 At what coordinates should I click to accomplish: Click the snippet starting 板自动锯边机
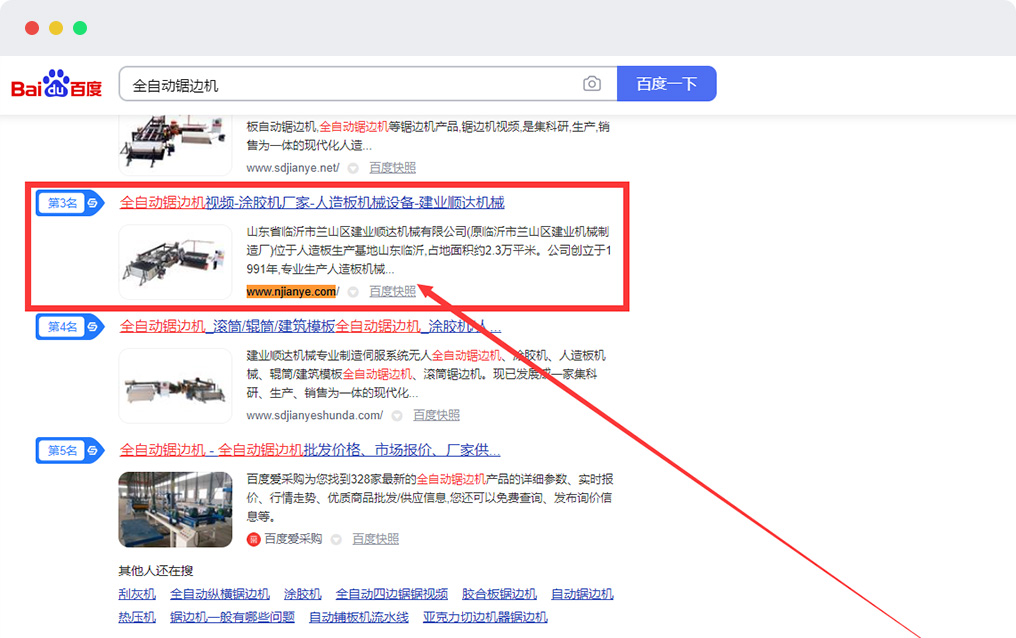coord(428,136)
